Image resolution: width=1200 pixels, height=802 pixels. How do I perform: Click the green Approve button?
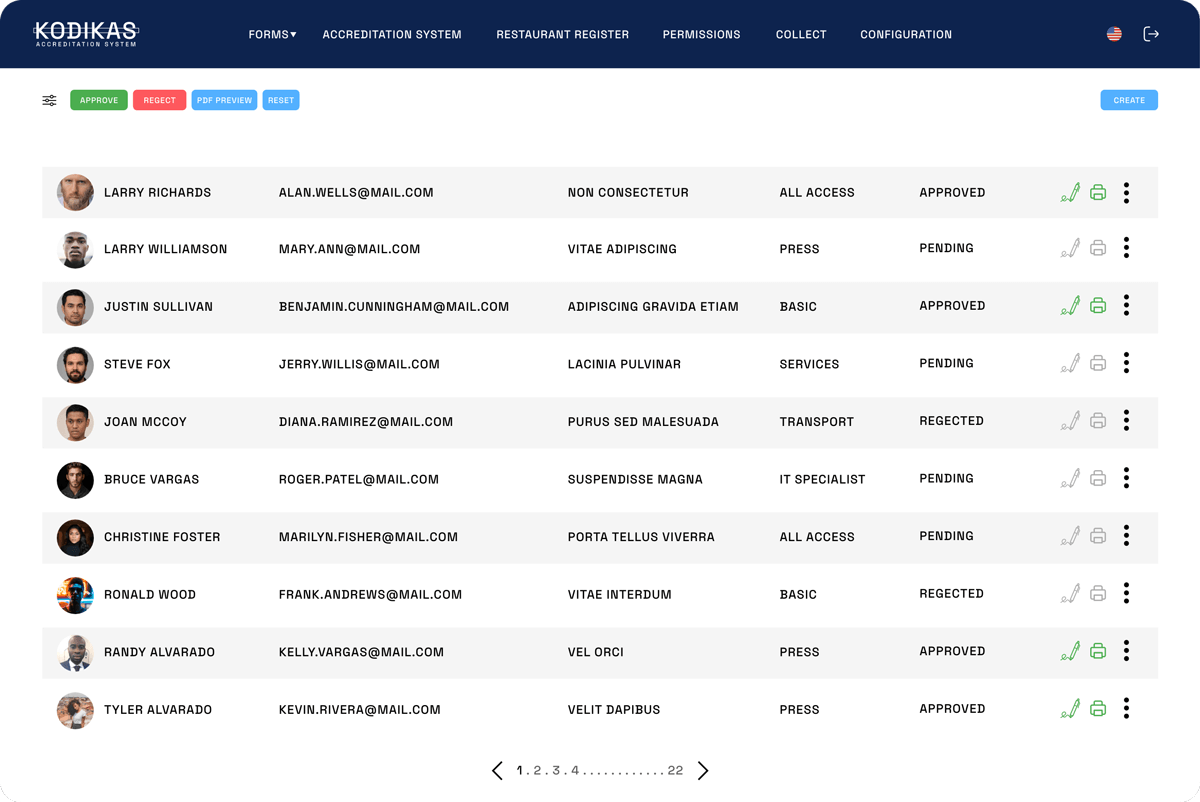point(99,100)
